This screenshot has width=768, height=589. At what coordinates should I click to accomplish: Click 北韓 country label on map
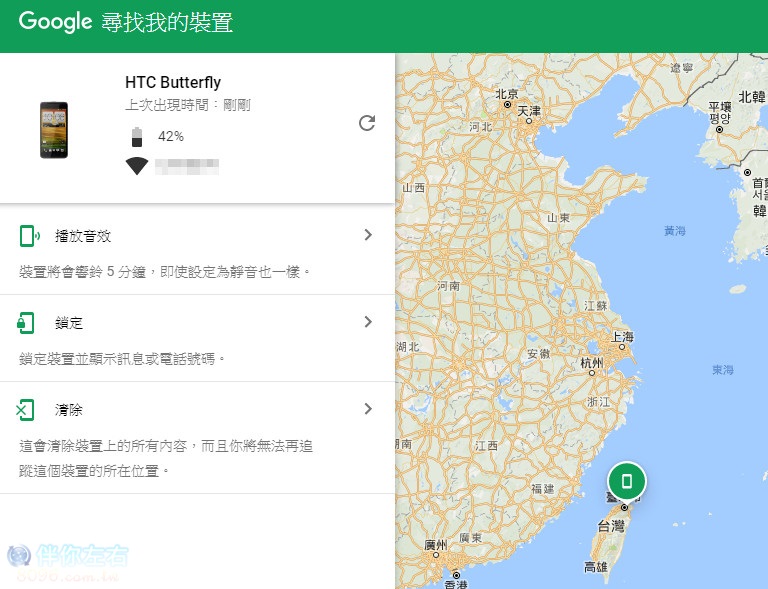[752, 97]
